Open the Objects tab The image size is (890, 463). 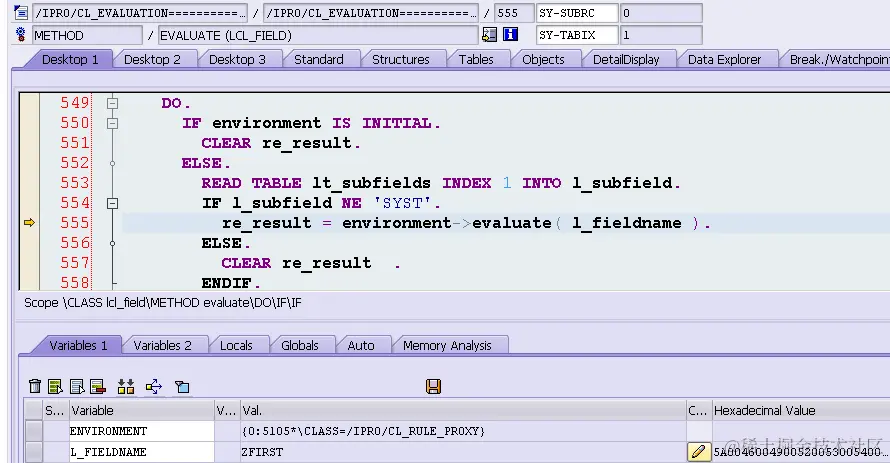tap(543, 60)
